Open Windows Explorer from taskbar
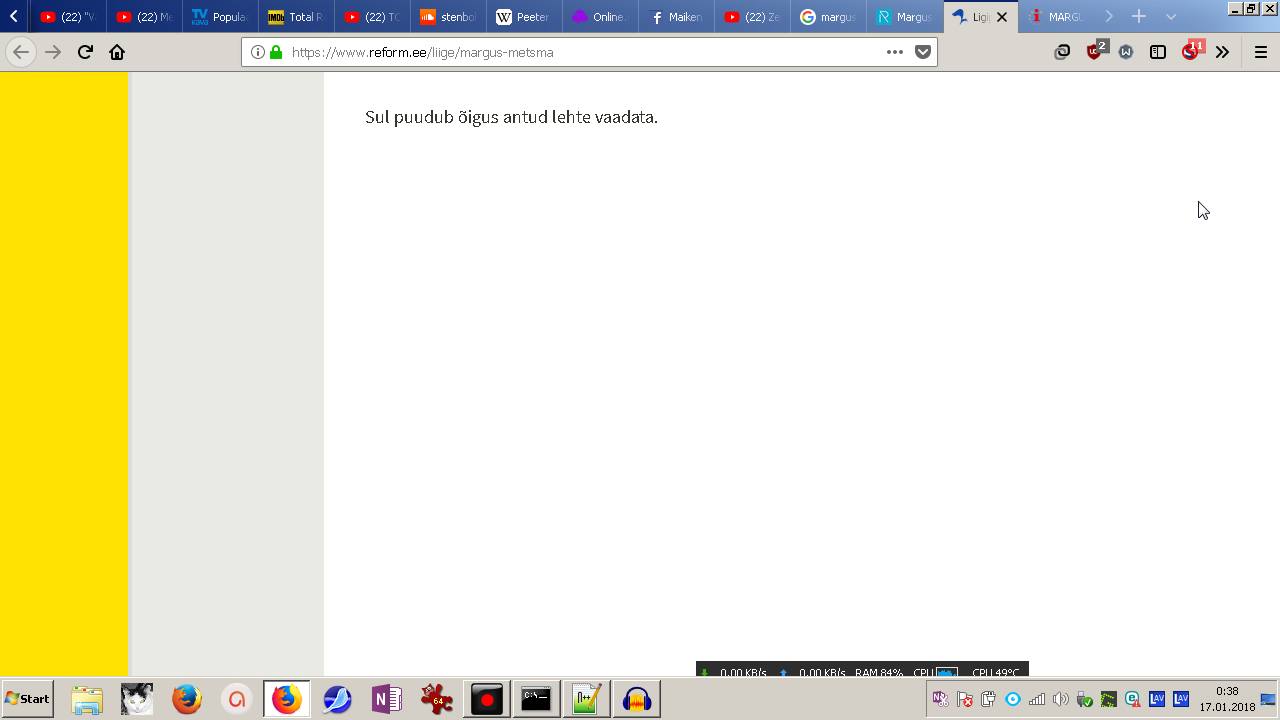 87,699
